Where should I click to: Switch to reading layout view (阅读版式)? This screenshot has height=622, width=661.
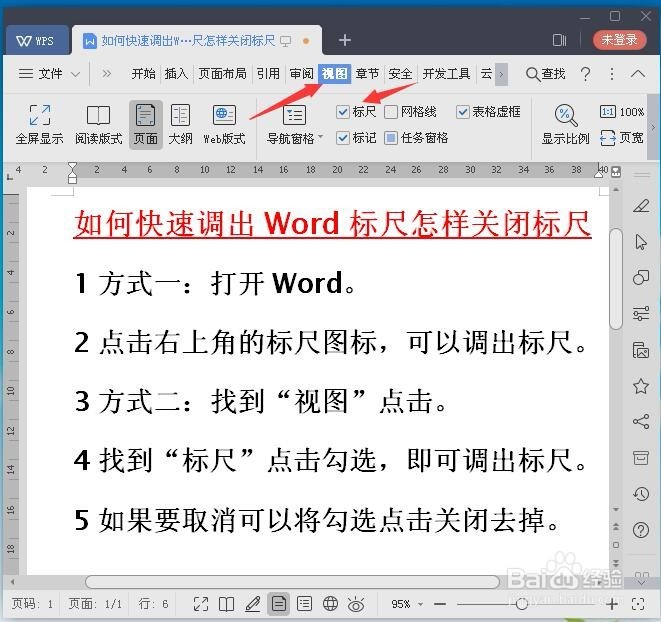[x=98, y=124]
